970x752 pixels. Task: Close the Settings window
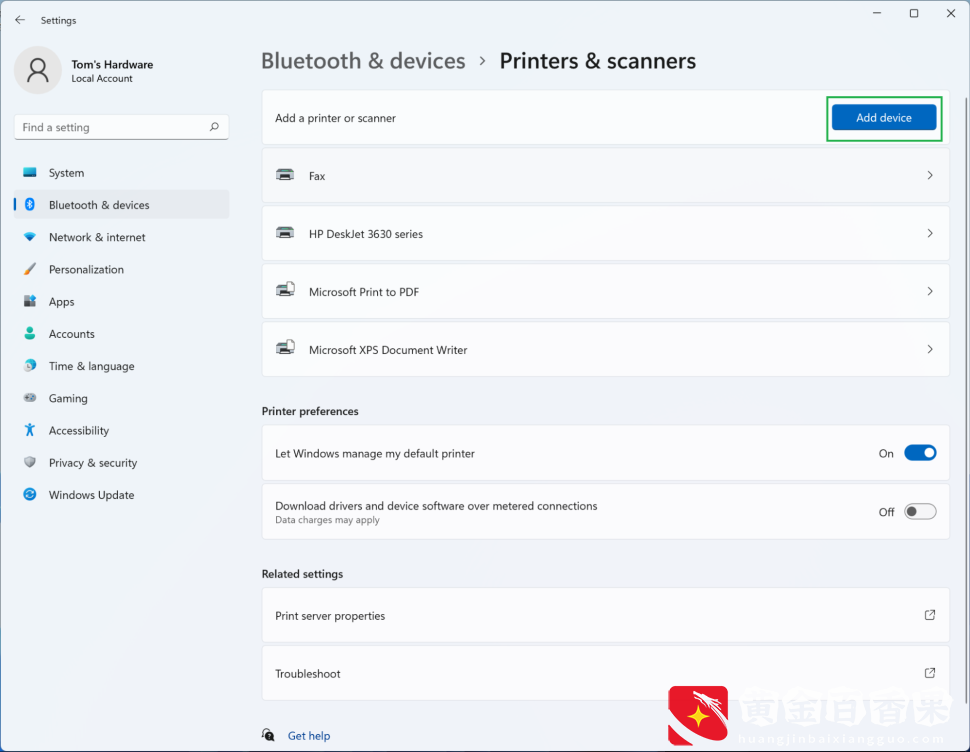(x=951, y=14)
